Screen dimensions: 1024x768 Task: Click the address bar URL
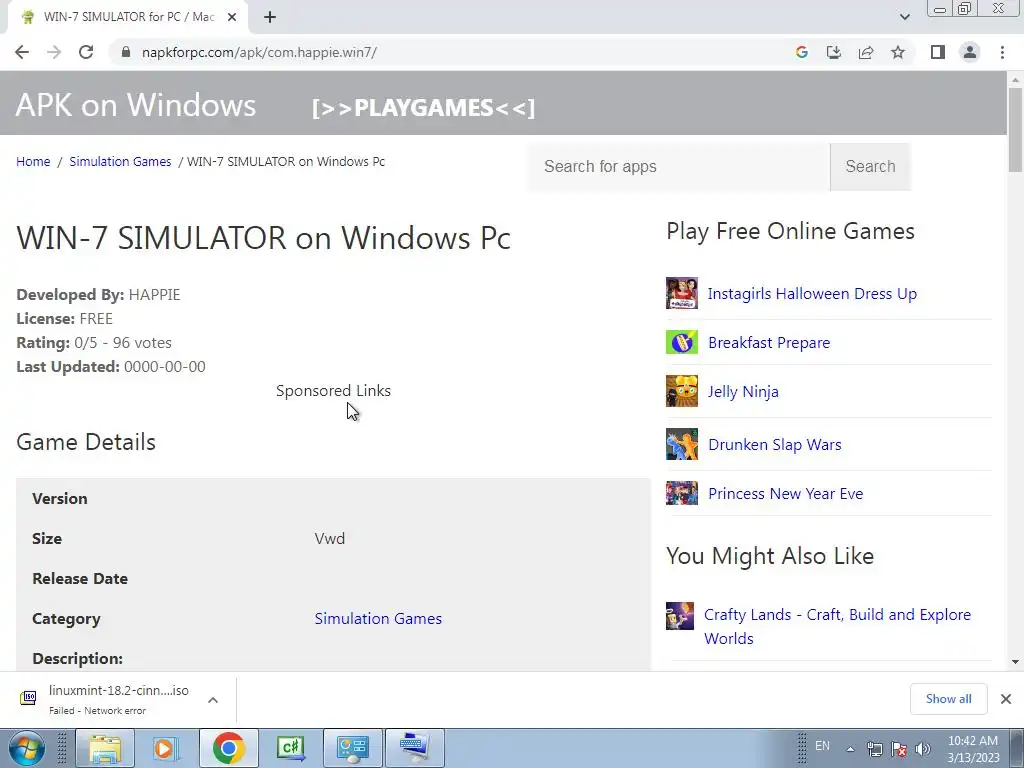click(x=259, y=52)
